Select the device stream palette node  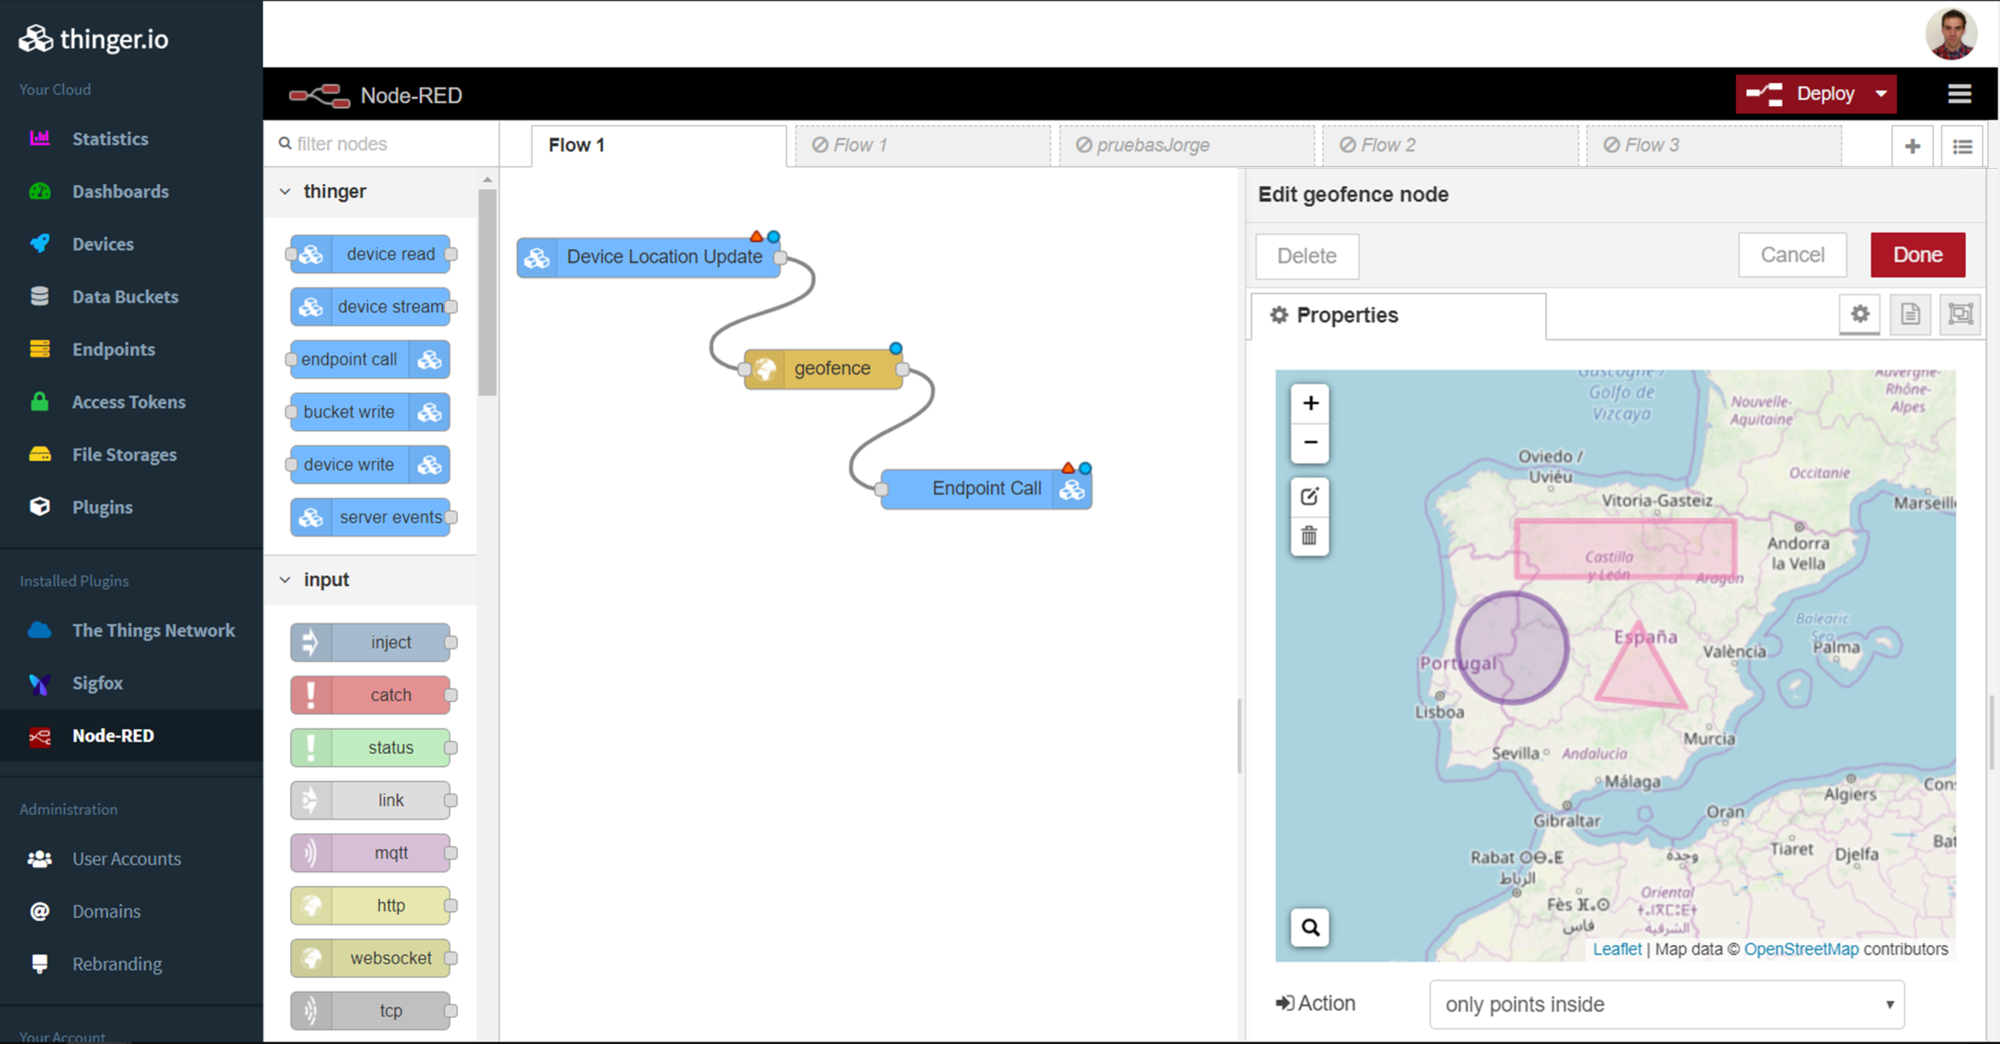click(371, 307)
